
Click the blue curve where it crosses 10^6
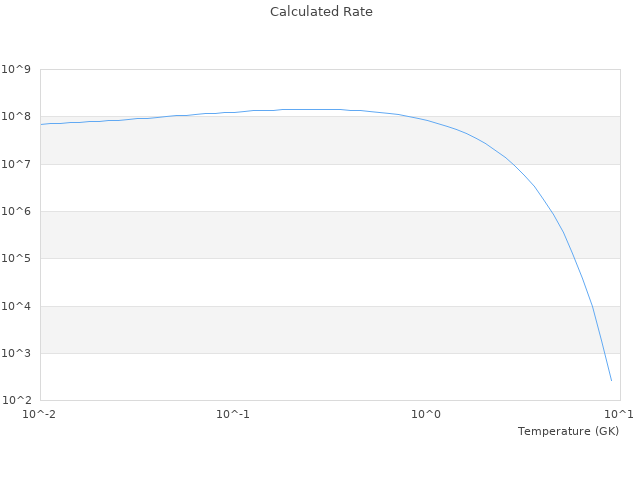tap(551, 211)
